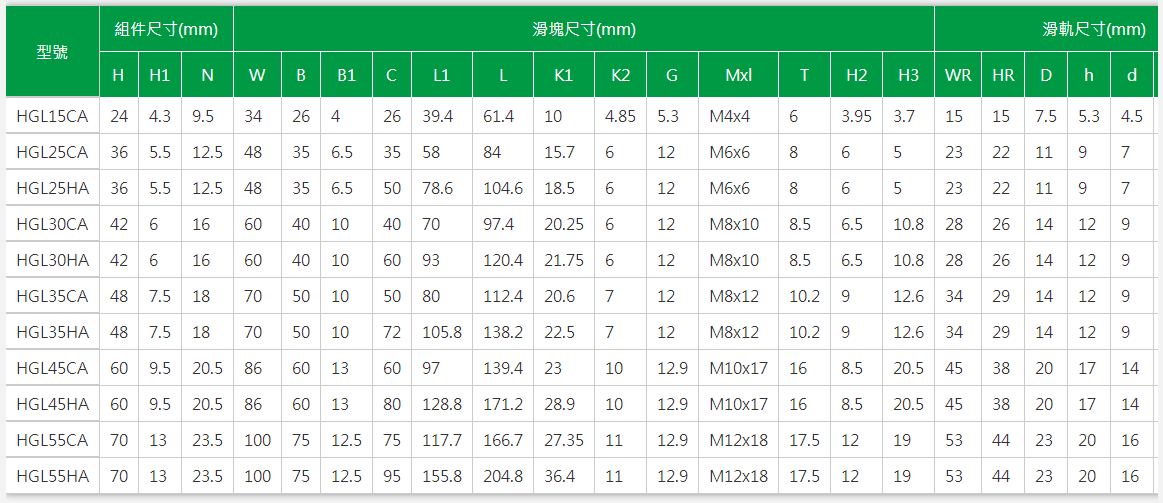Screen dimensions: 1163x503
Task: Select the HGL25CA model cell
Action: [x=52, y=152]
